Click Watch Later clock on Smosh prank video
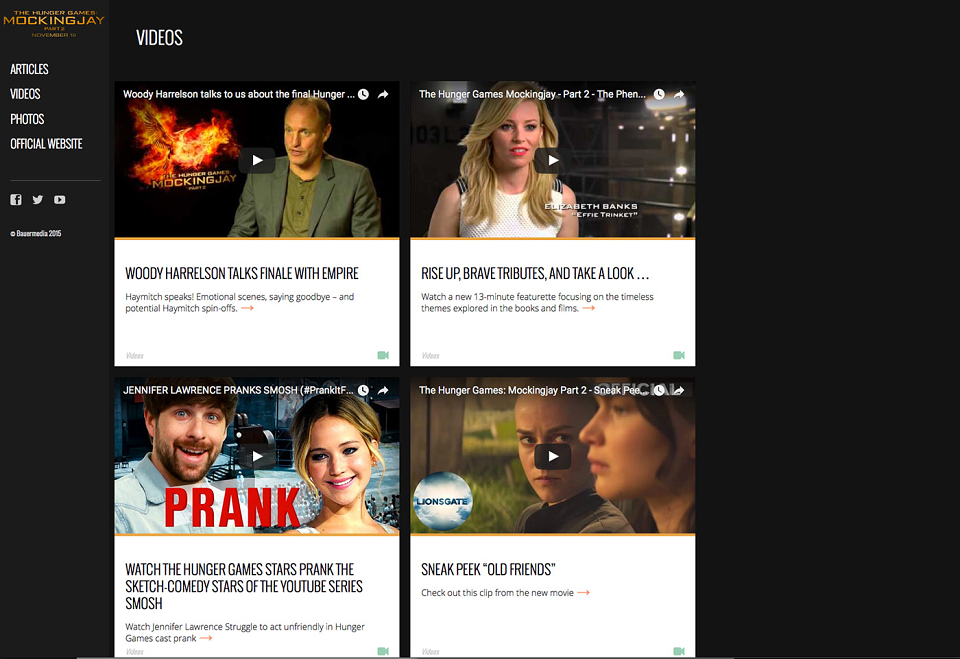This screenshot has height=659, width=960. tap(364, 390)
